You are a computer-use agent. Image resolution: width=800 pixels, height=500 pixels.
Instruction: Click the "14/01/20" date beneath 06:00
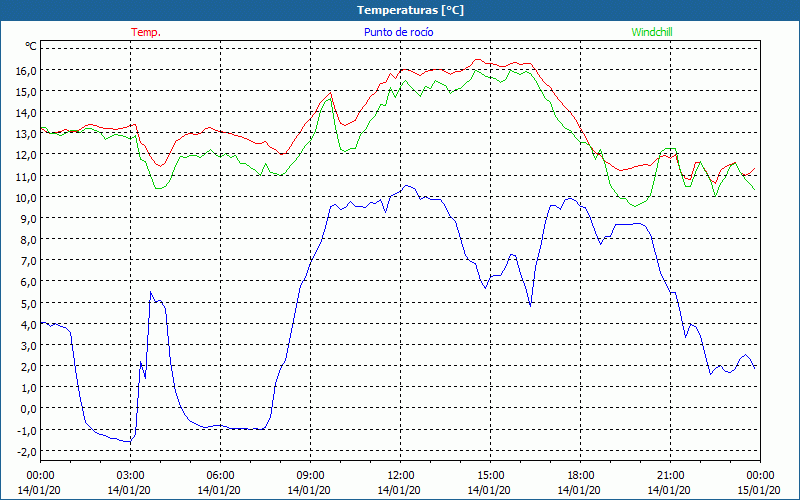point(219,490)
